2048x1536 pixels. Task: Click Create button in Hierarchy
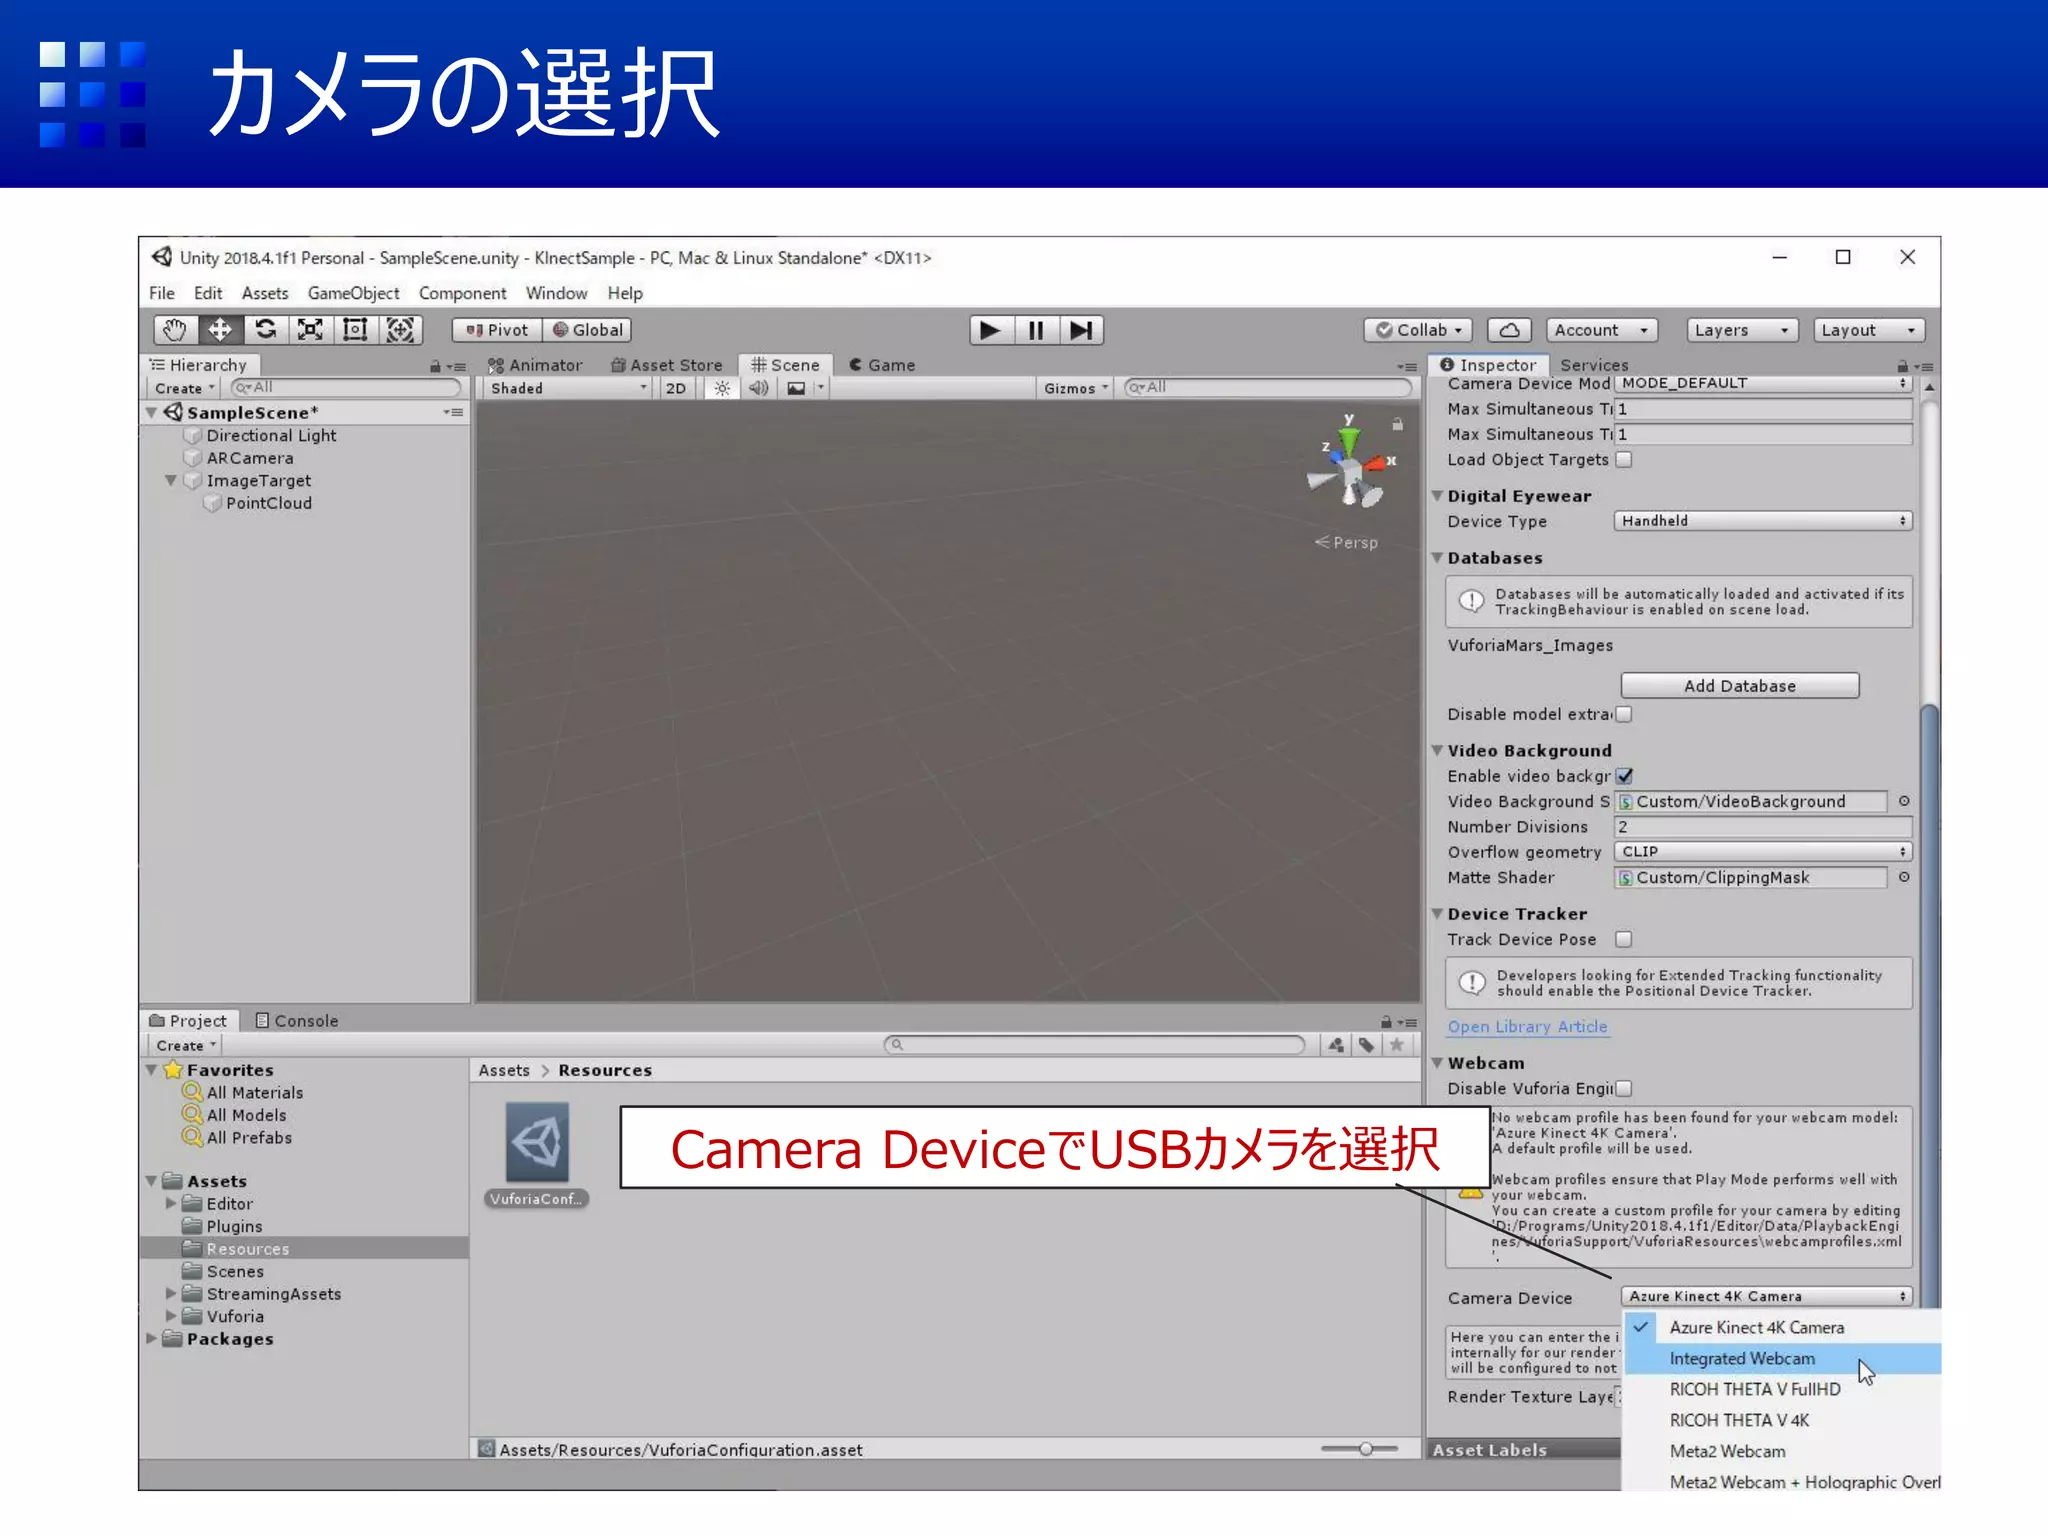tap(185, 388)
